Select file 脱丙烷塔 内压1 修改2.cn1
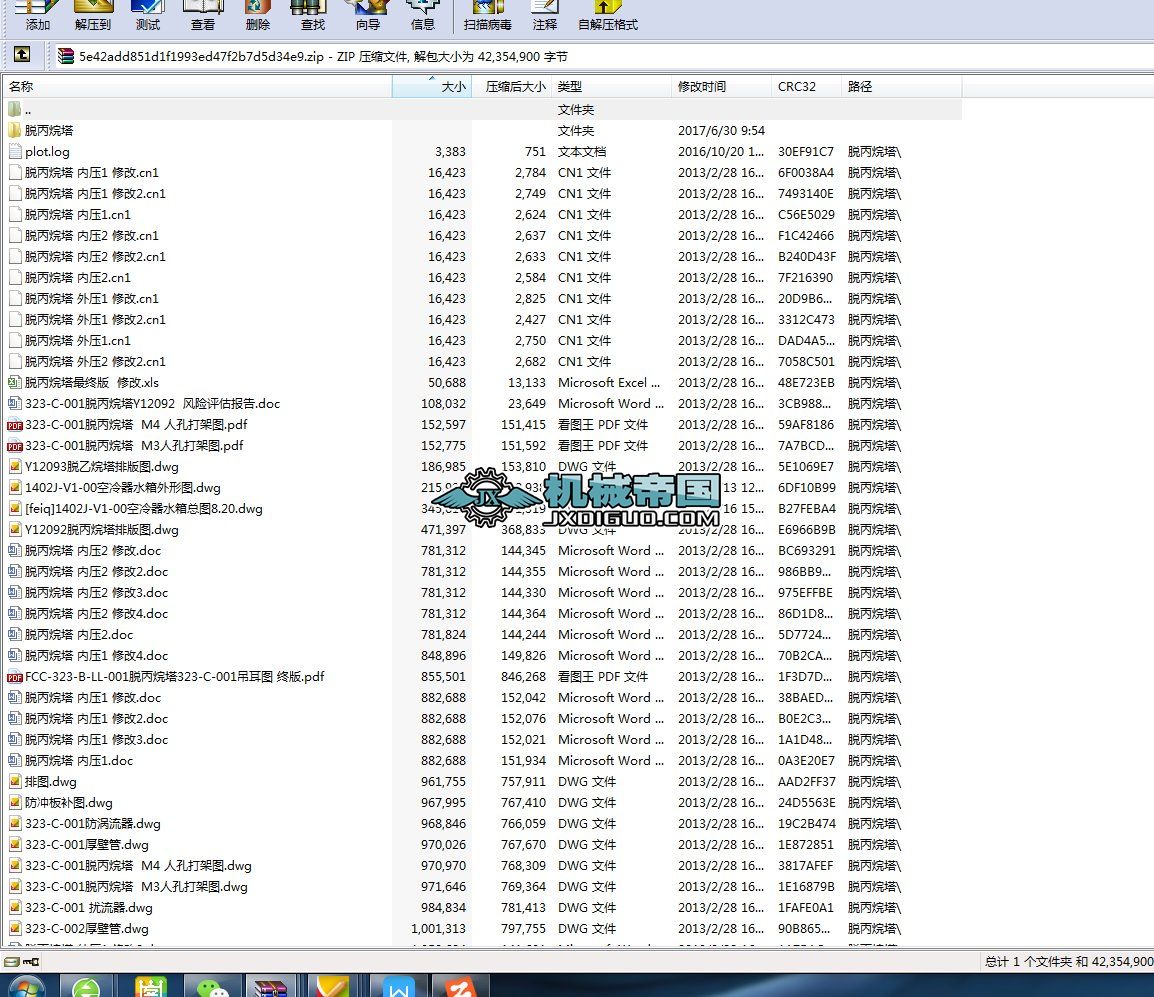Screen dimensions: 1154x997 [96, 194]
